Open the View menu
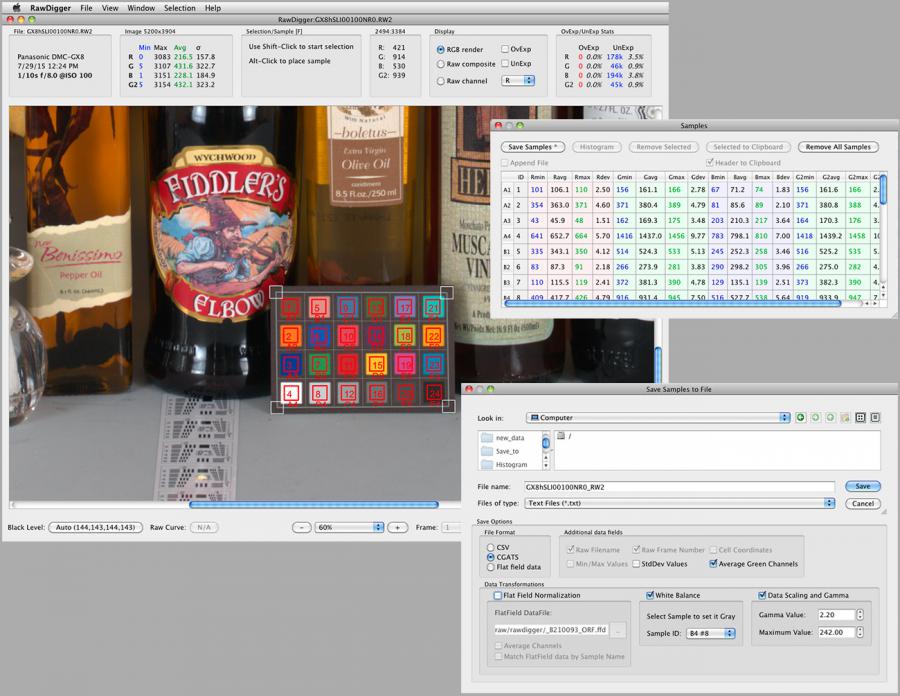The height and width of the screenshot is (696, 900). (110, 7)
